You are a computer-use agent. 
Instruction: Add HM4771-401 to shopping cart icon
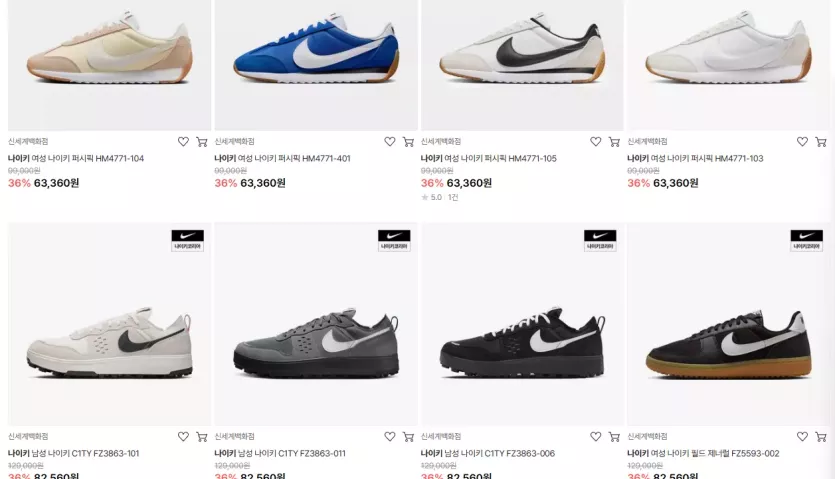tap(408, 142)
